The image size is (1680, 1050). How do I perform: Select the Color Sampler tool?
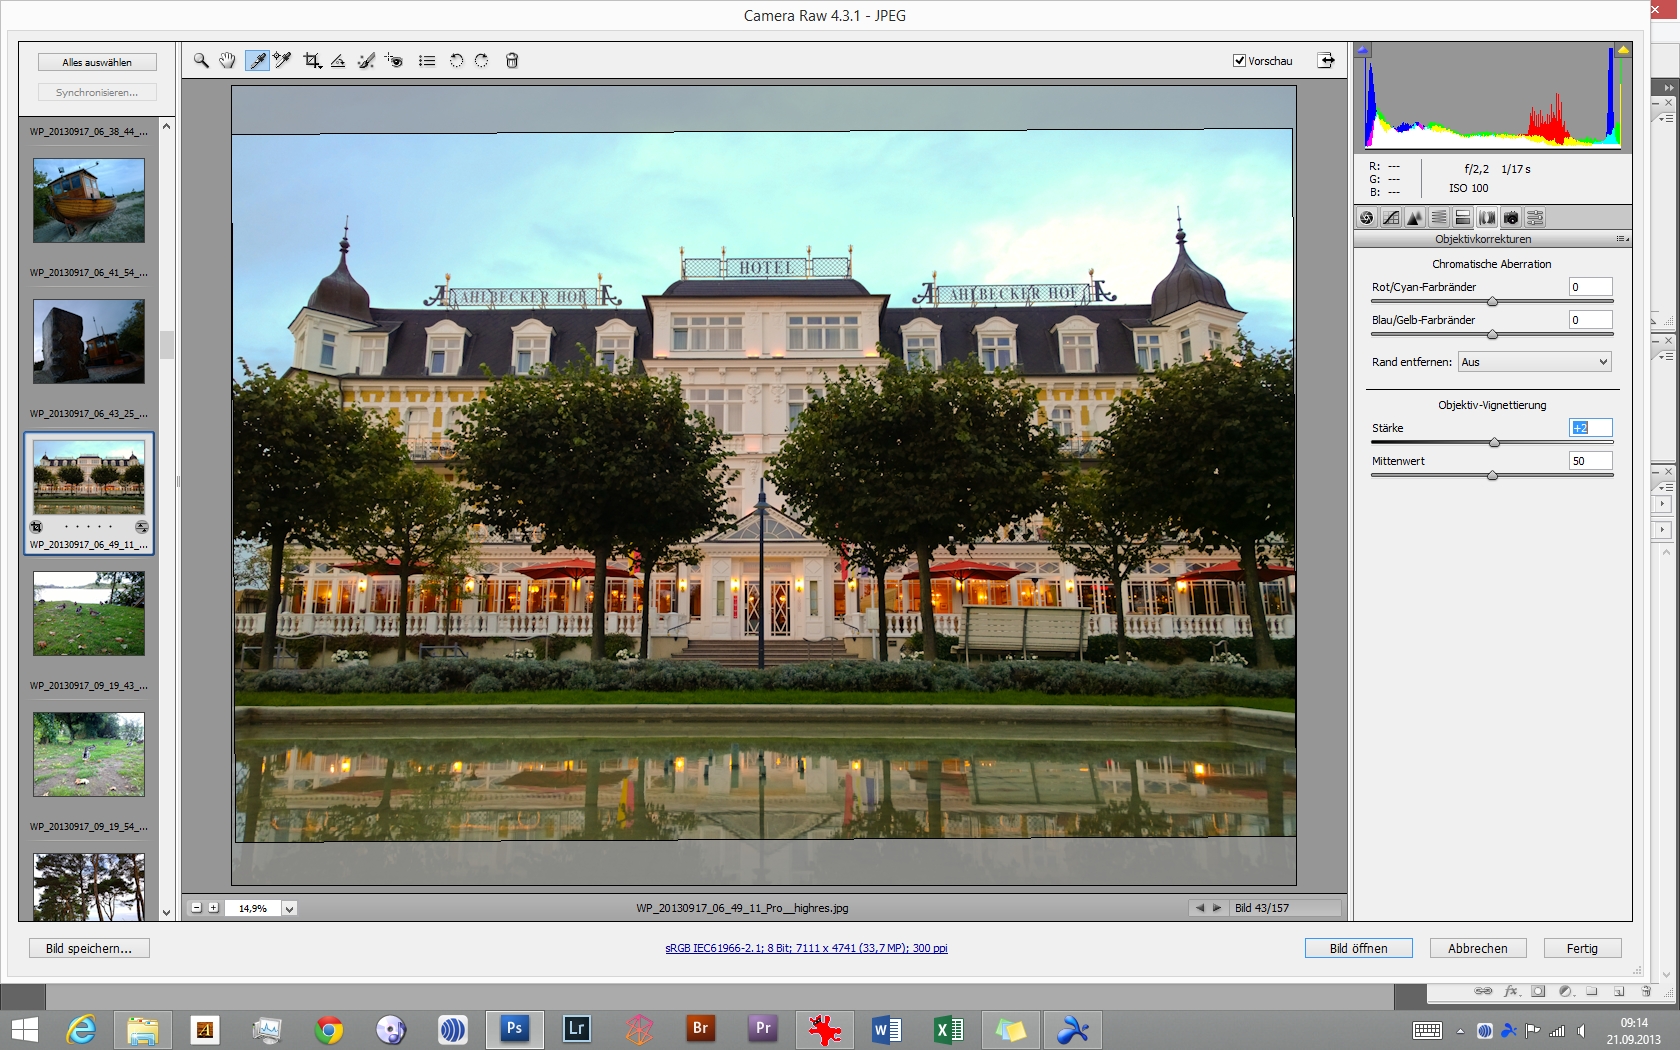click(x=283, y=61)
